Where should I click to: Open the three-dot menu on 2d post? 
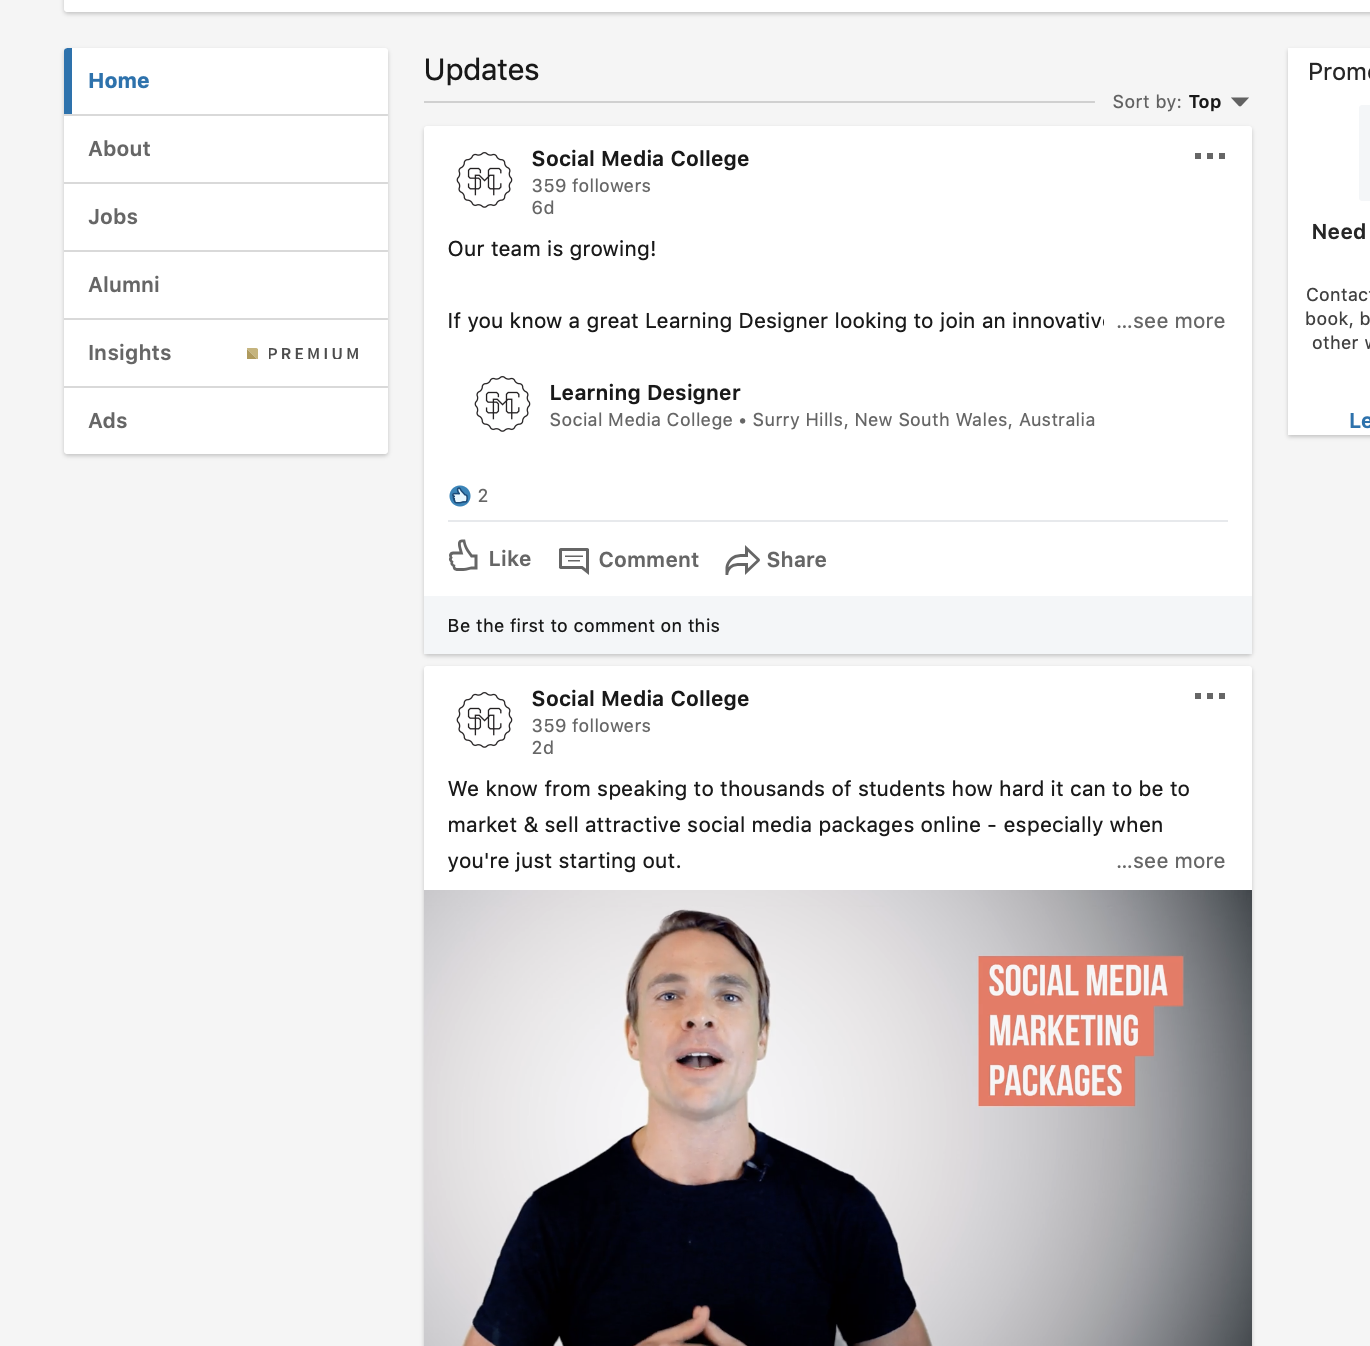point(1210,696)
